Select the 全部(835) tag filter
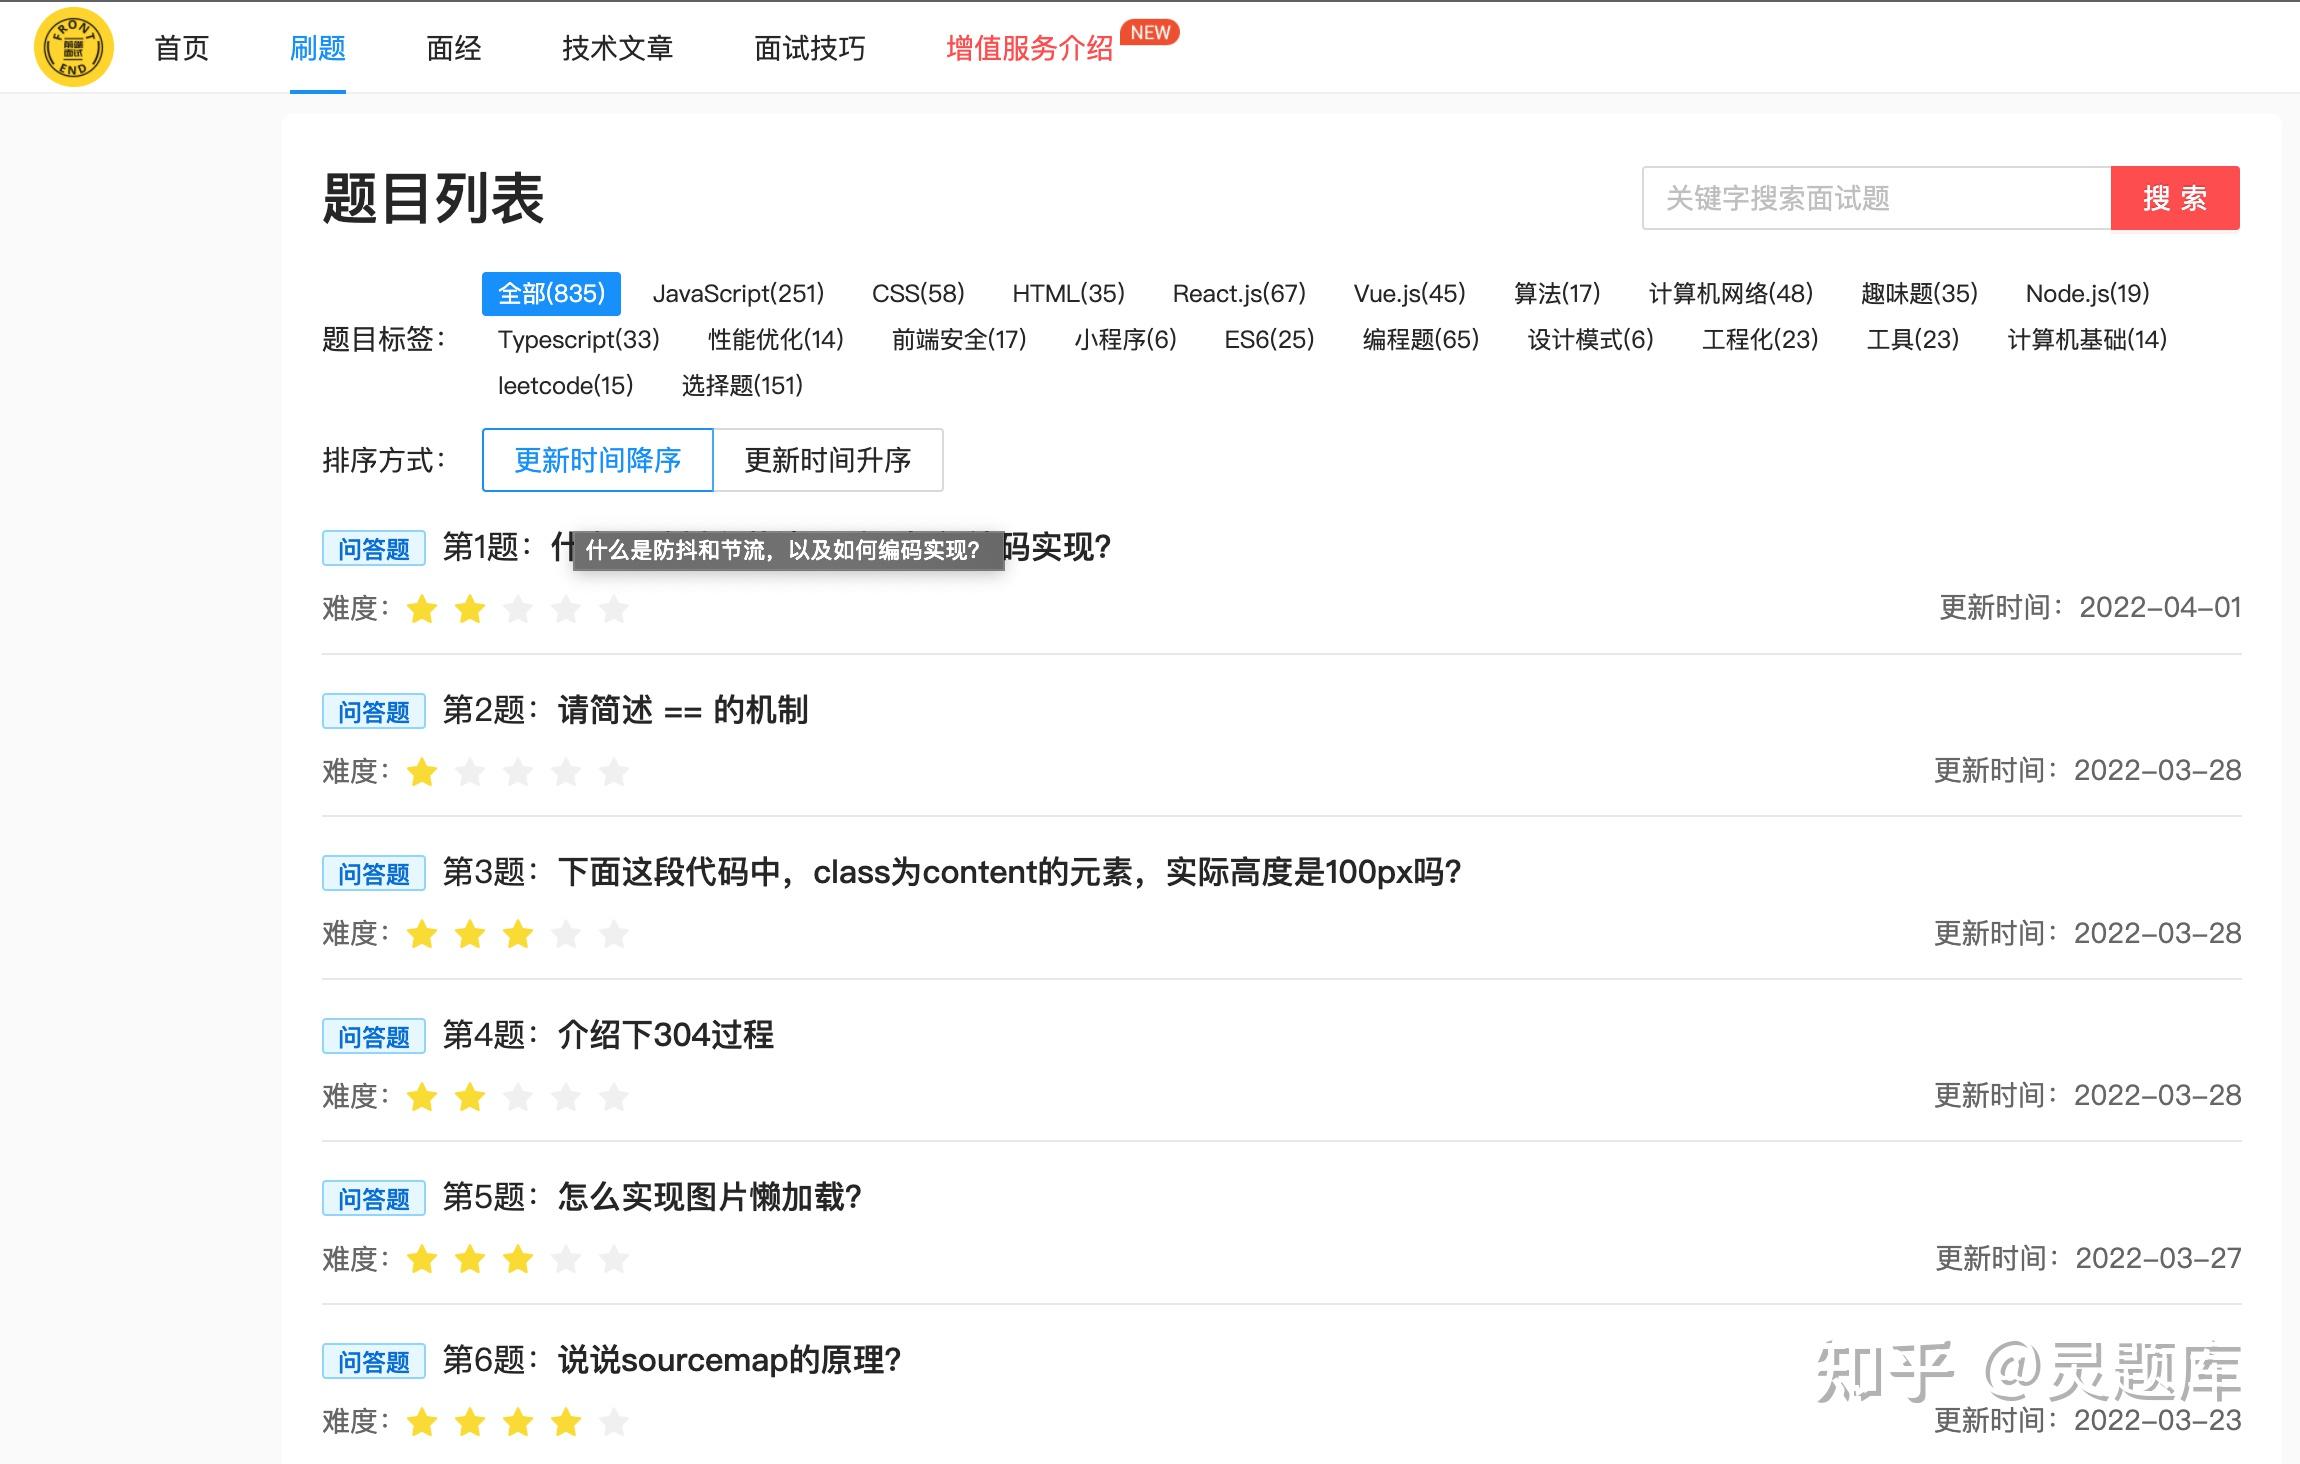The width and height of the screenshot is (2300, 1464). pos(551,293)
